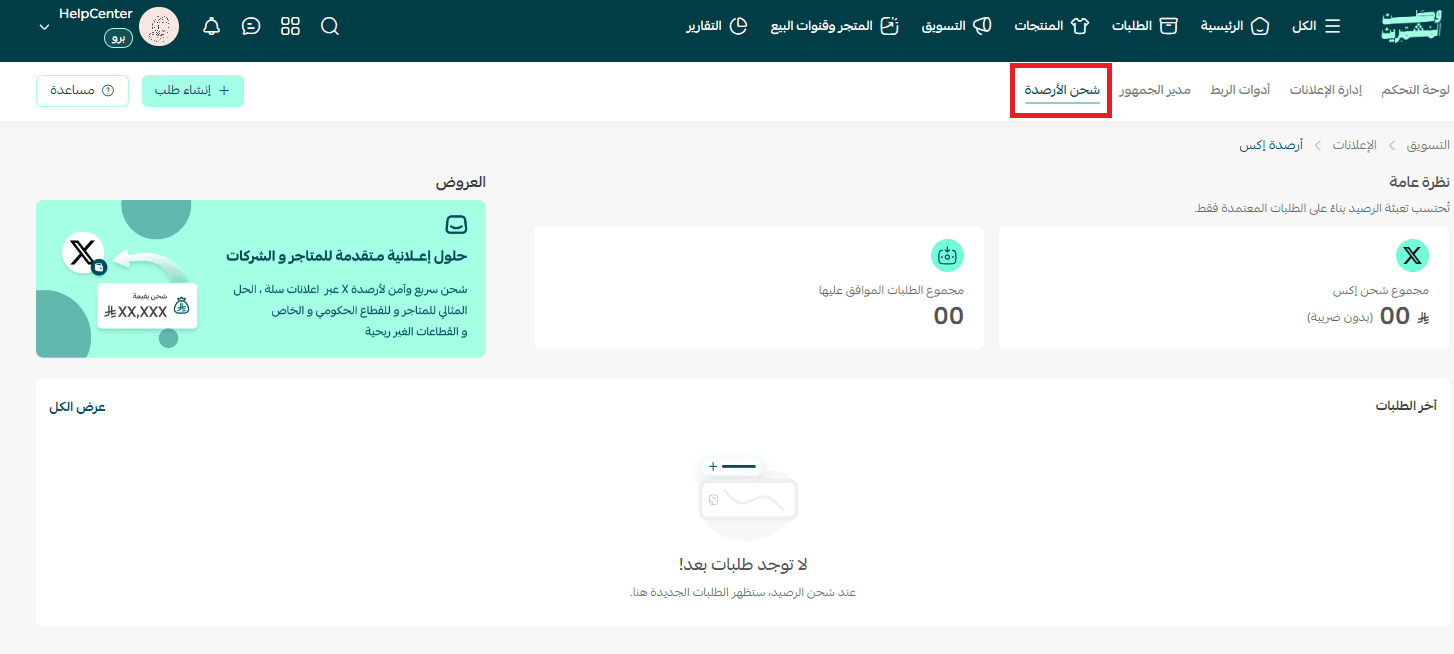Click the X logo in total recharge card
The image size is (1454, 654).
coord(1411,256)
